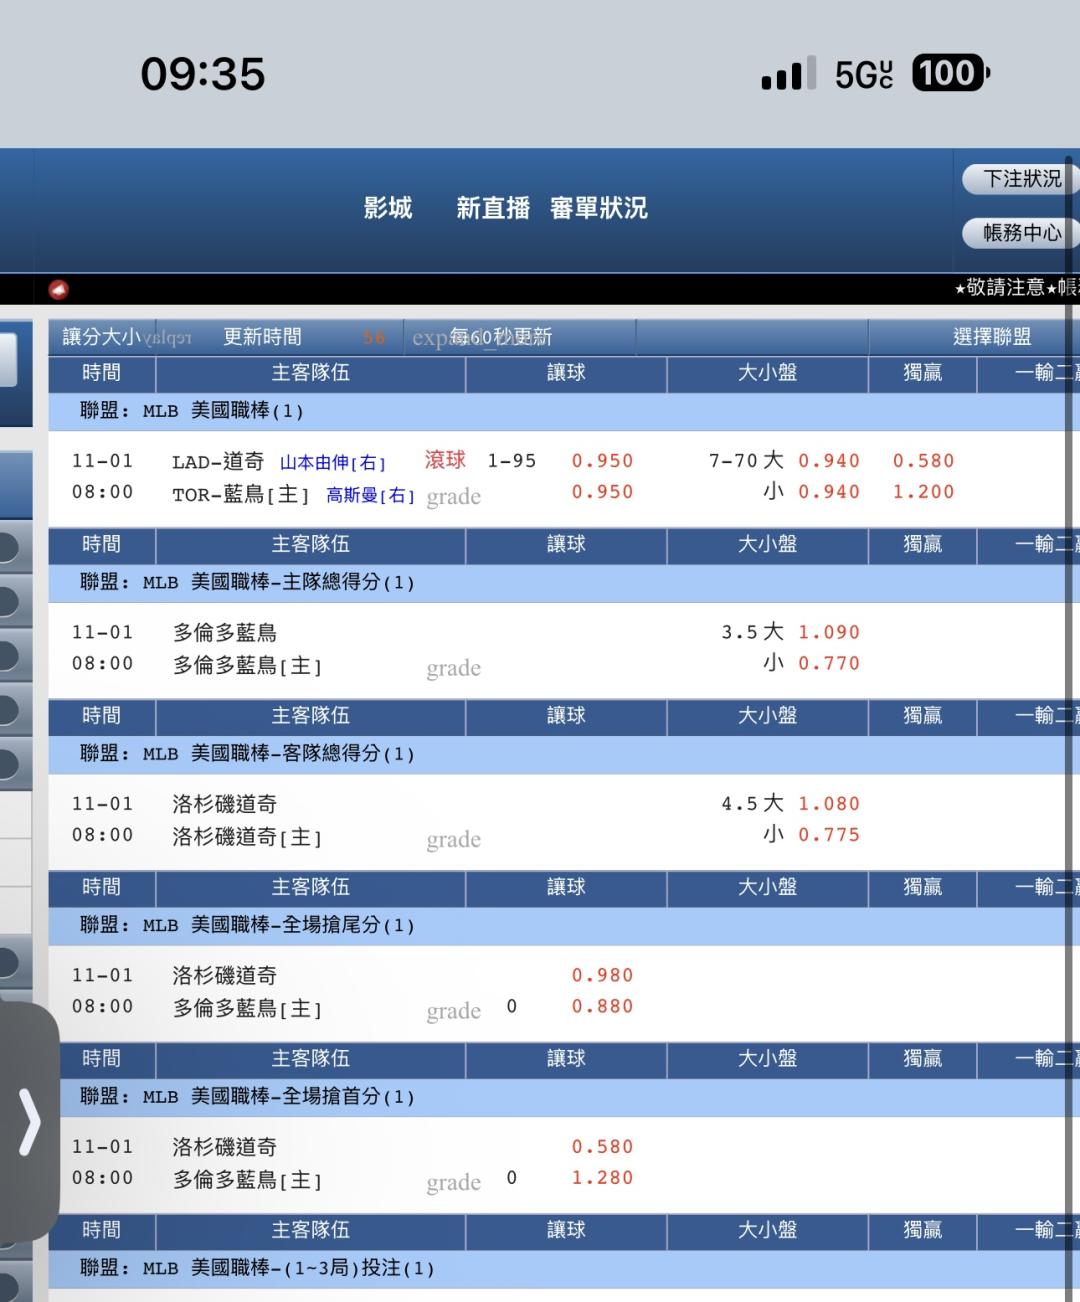
Task: Open the 審單狀況 menu item
Action: pyautogui.click(x=599, y=208)
